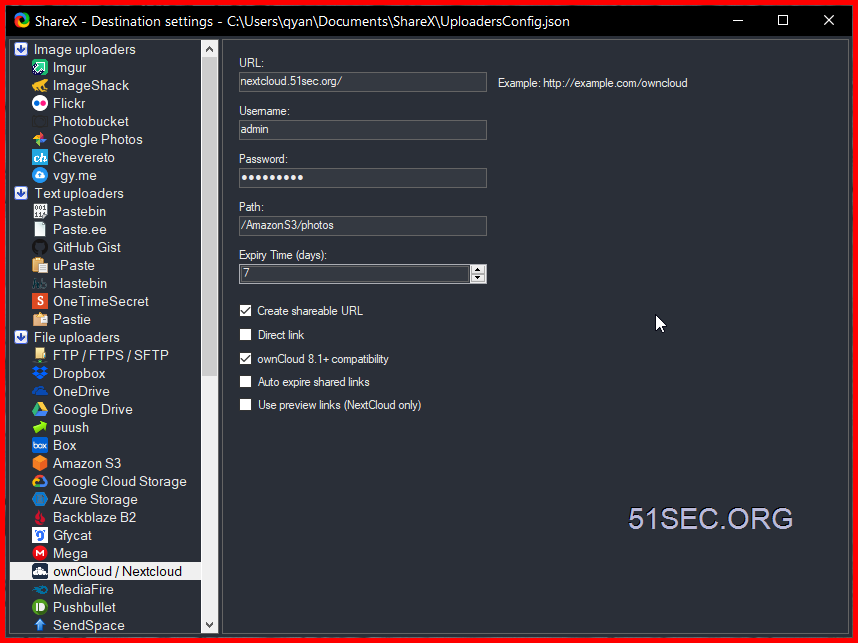Click sidebar scrollbar down arrow
Image resolution: width=858 pixels, height=643 pixels.
click(x=210, y=624)
